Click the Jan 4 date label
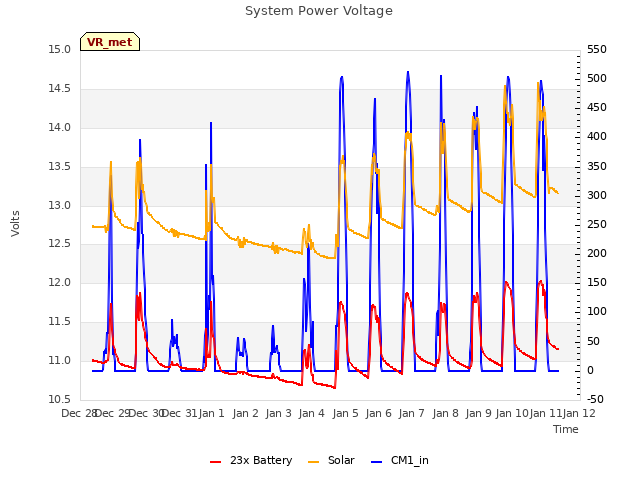The image size is (640, 480). 312,413
